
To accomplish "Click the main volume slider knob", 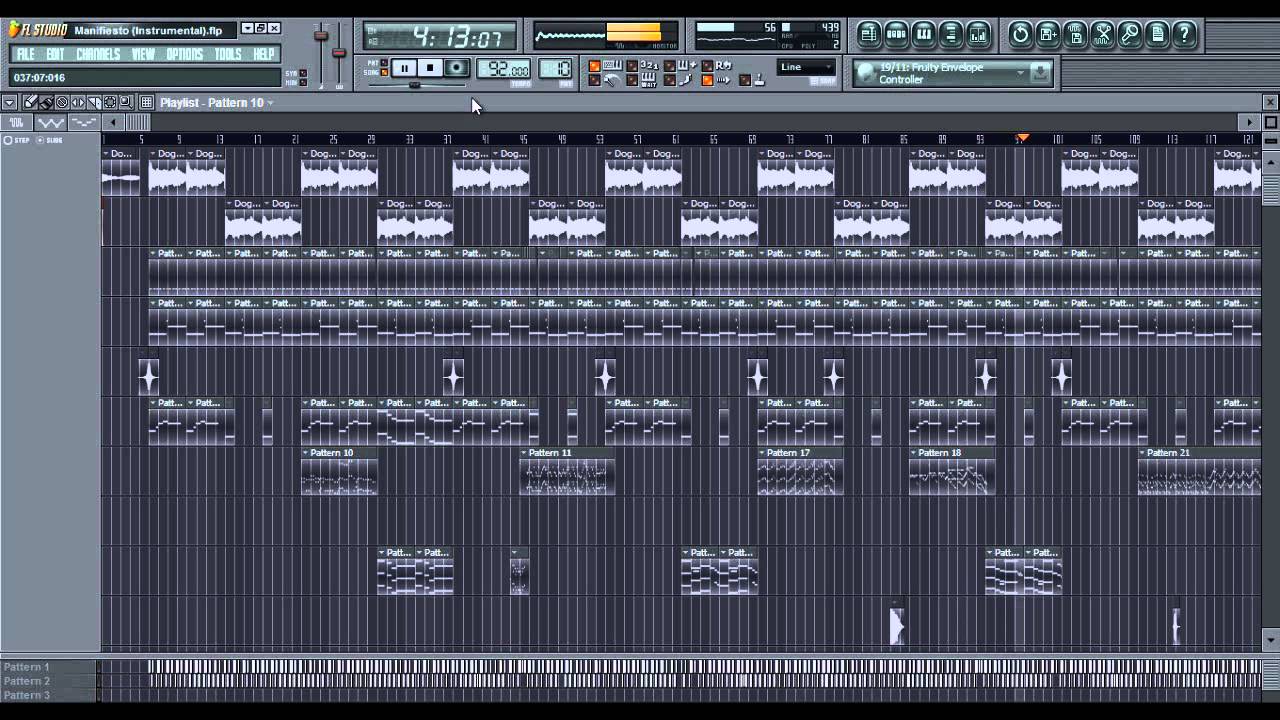I will (x=321, y=35).
